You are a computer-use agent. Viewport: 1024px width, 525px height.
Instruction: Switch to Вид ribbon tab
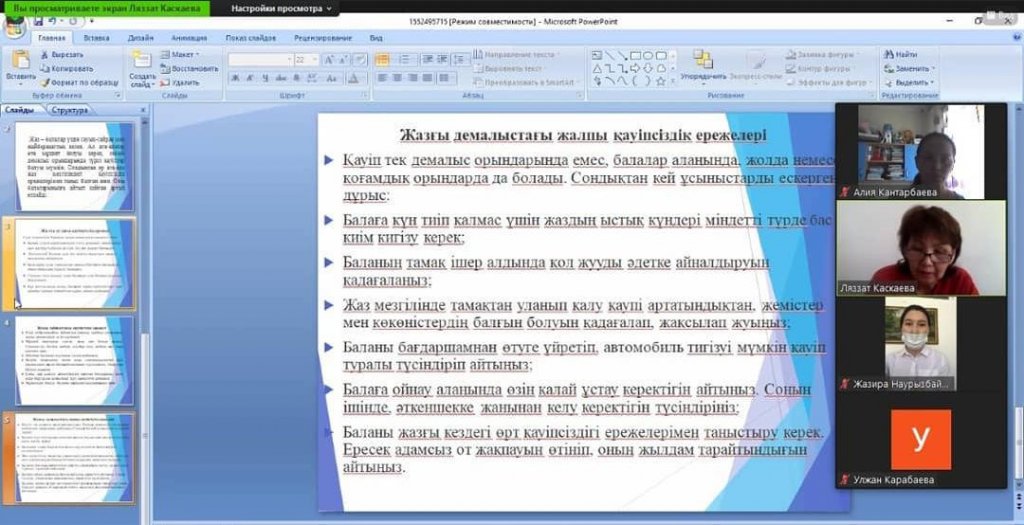(376, 38)
